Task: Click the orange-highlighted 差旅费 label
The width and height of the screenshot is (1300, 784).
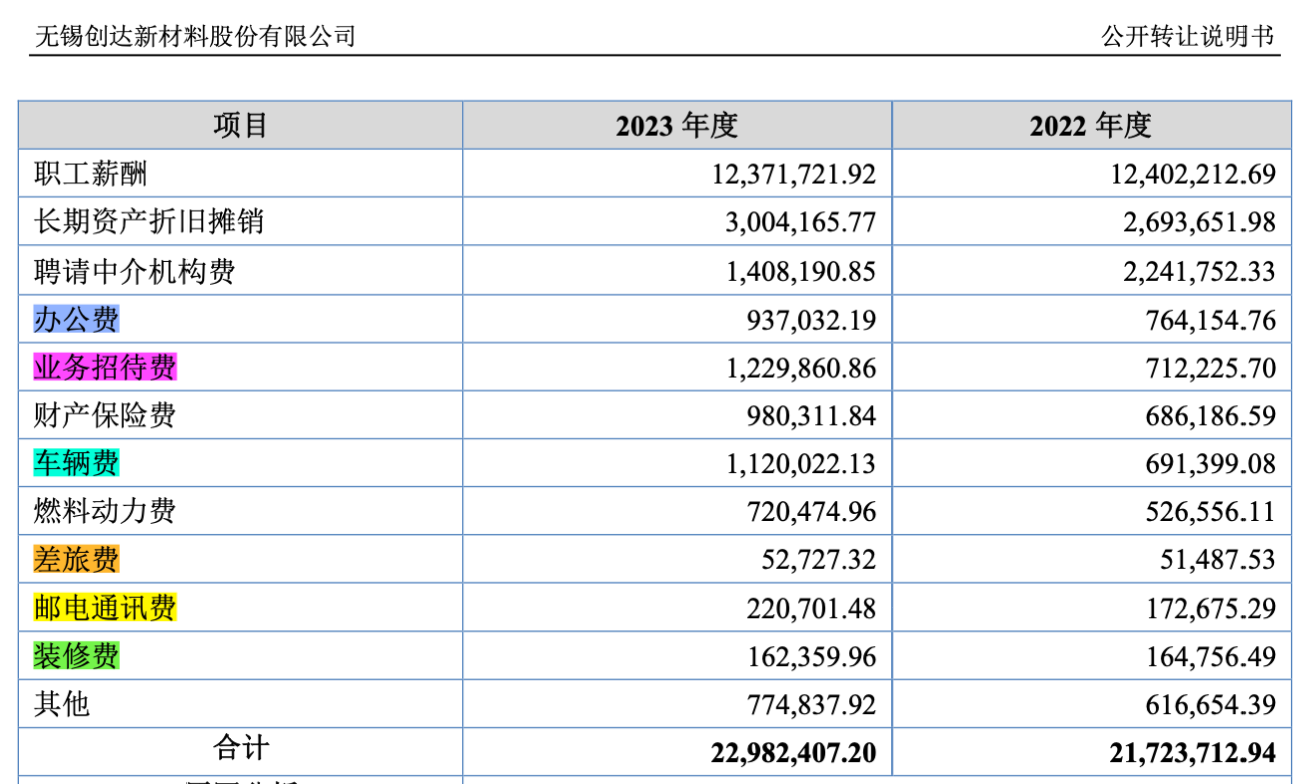Action: point(76,560)
